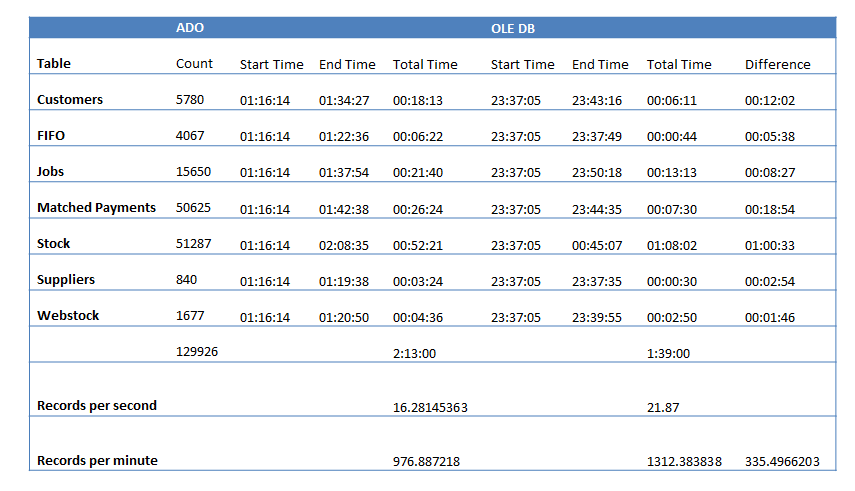Select the OLE DB header cell
The image size is (855, 491).
(513, 28)
